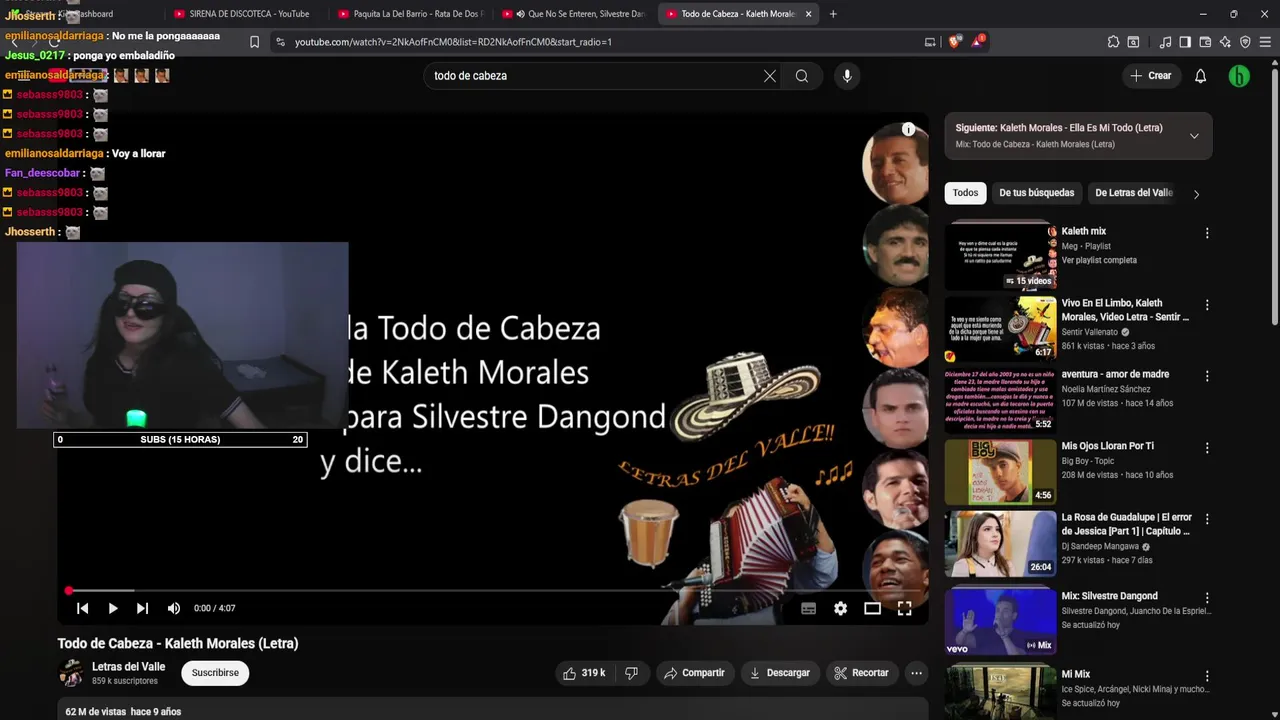This screenshot has height=720, width=1280.
Task: Mute the video volume
Action: click(x=174, y=608)
